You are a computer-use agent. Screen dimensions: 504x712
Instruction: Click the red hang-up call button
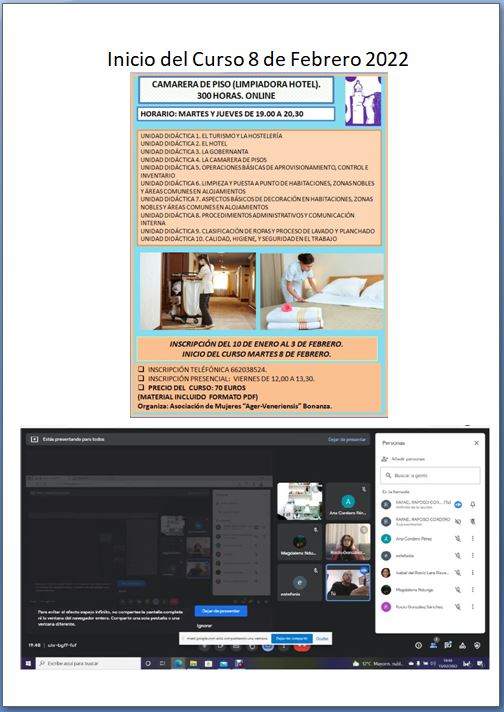[x=302, y=647]
